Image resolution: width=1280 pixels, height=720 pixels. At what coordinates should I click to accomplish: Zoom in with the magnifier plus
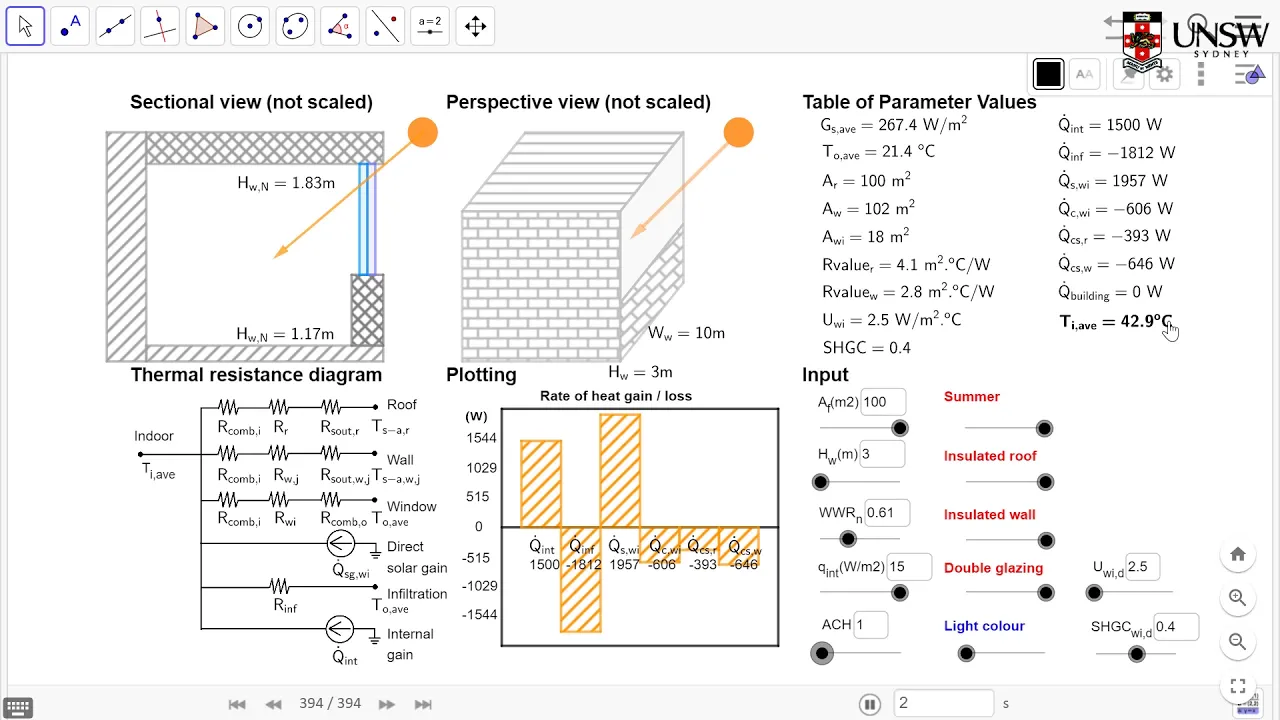click(x=1238, y=598)
